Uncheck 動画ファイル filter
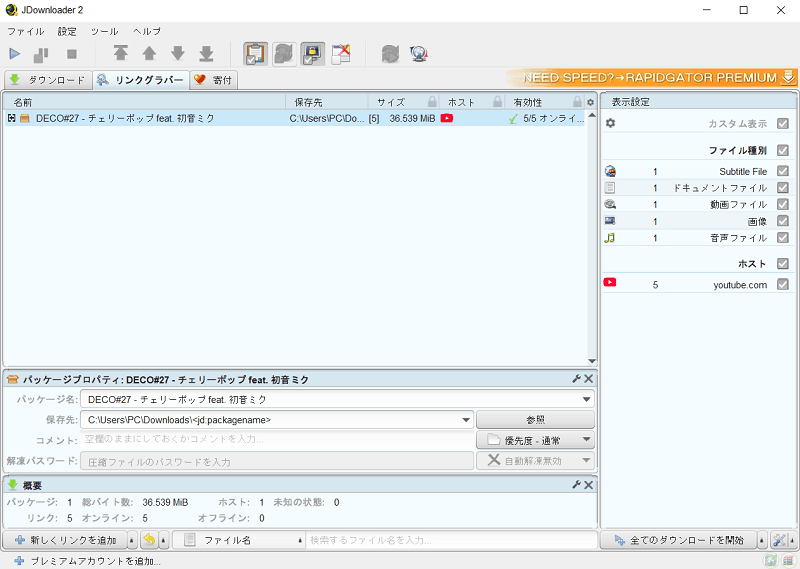The image size is (800, 569). (x=783, y=205)
